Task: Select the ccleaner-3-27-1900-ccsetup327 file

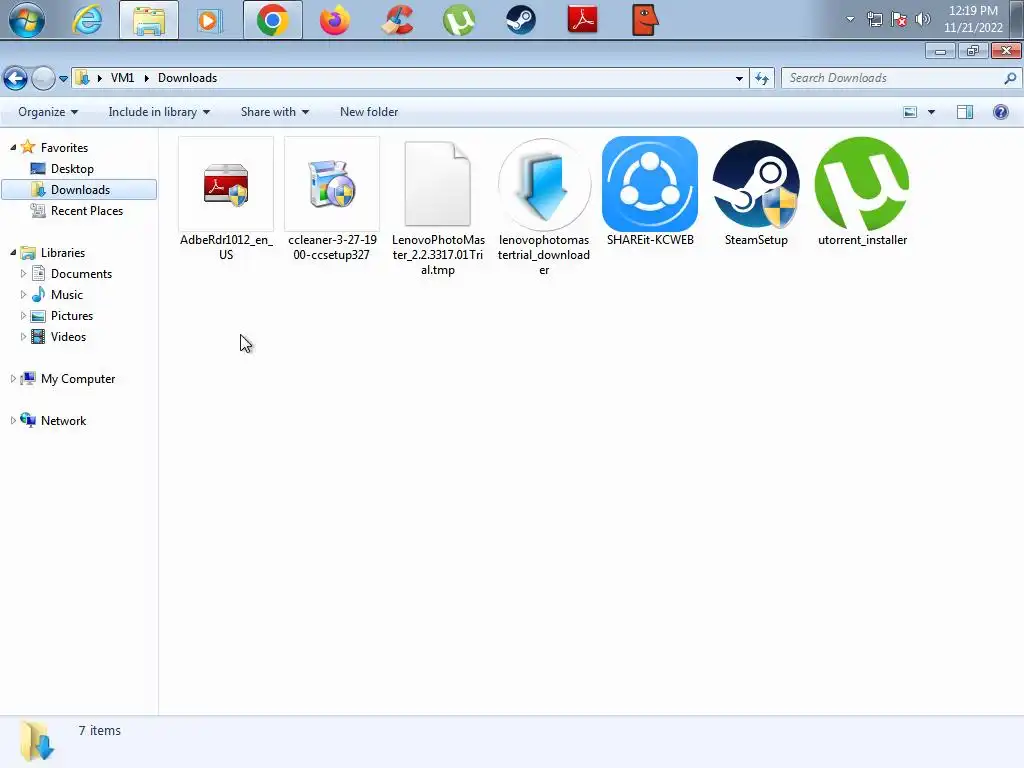Action: point(332,199)
